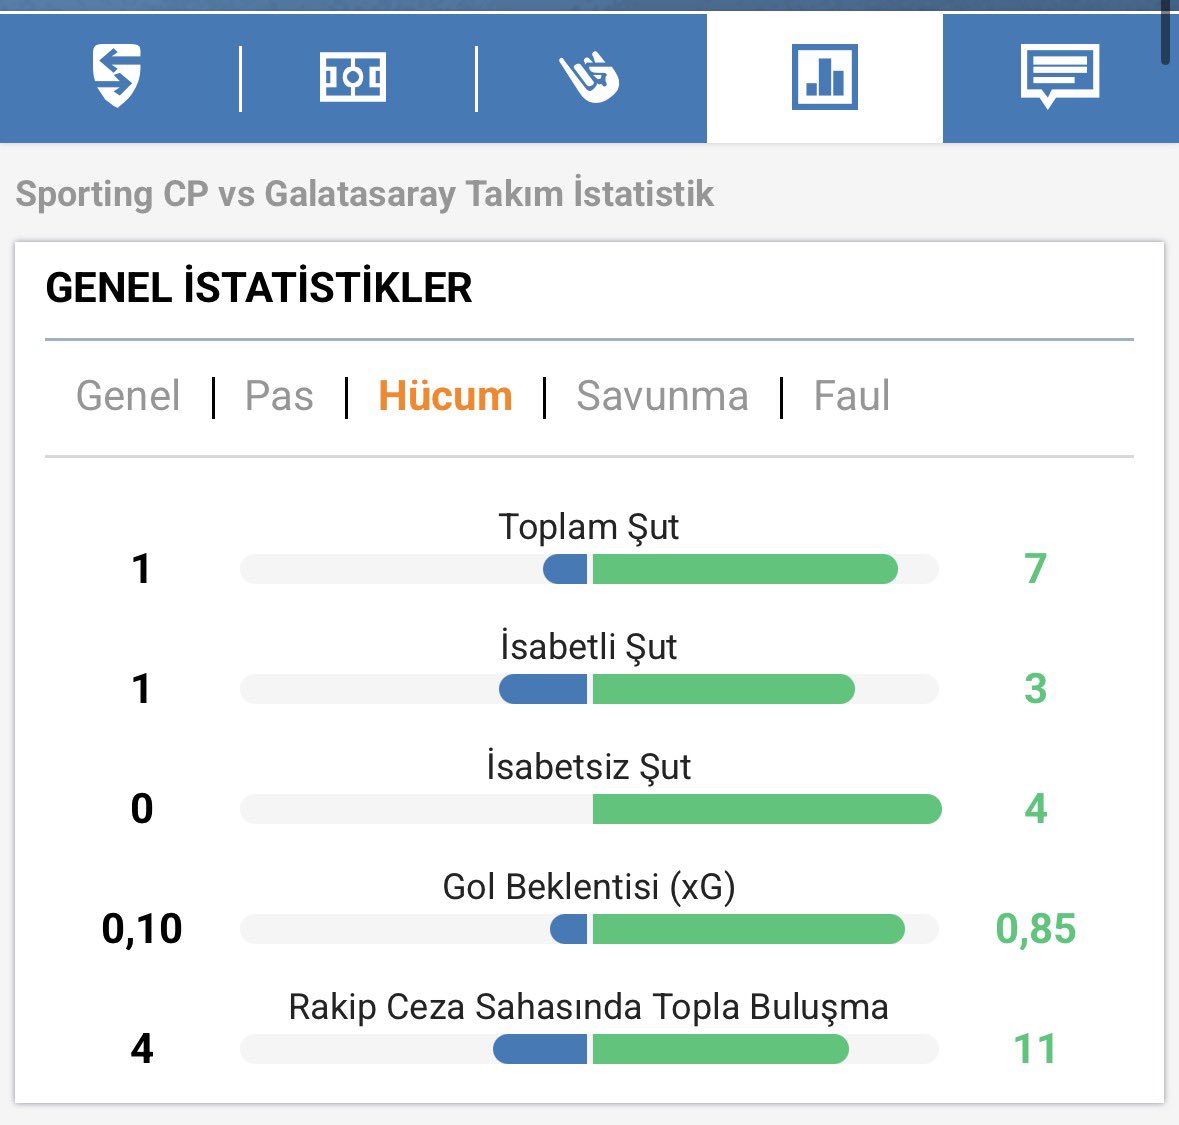
Task: Click the GENEL İSTATİSTİKLER heading
Action: point(259,287)
